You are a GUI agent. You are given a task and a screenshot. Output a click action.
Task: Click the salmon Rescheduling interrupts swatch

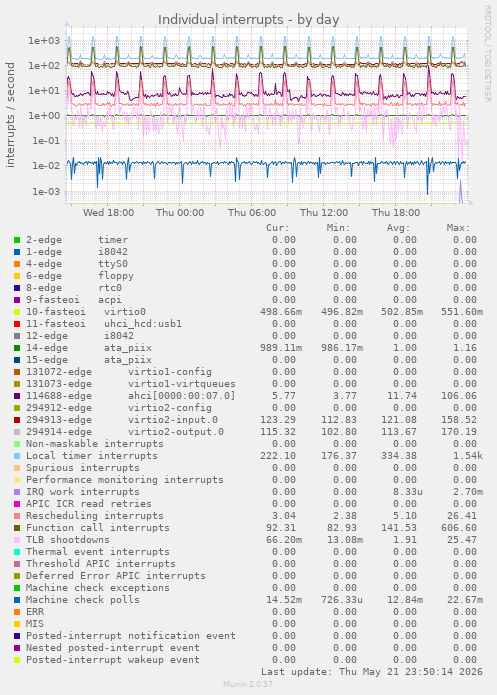[17, 516]
